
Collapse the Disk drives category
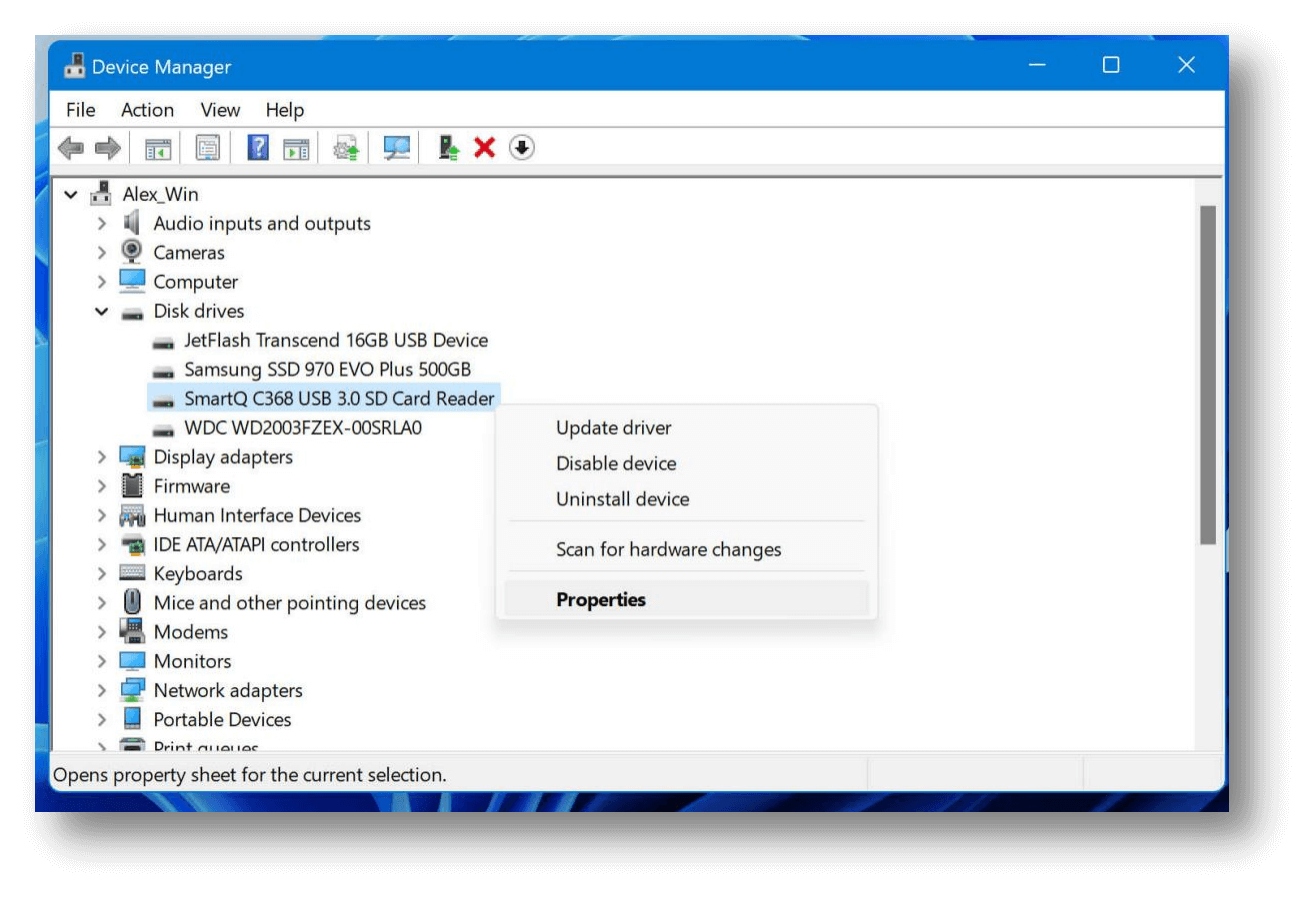(101, 311)
